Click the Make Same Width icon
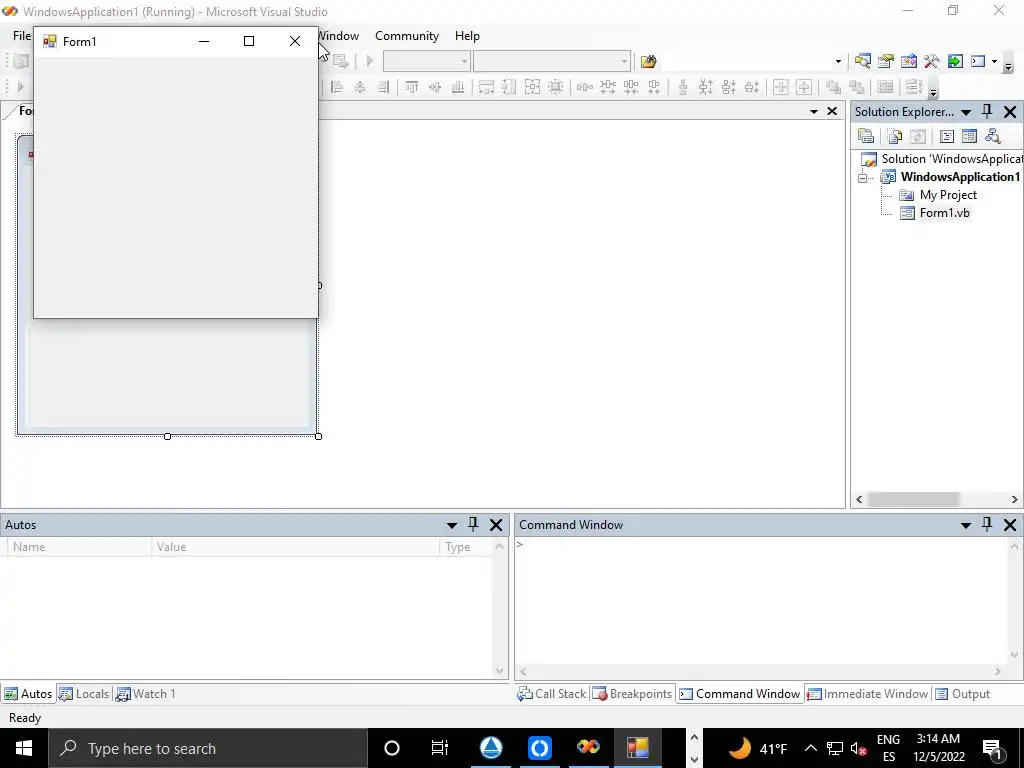 tap(486, 87)
